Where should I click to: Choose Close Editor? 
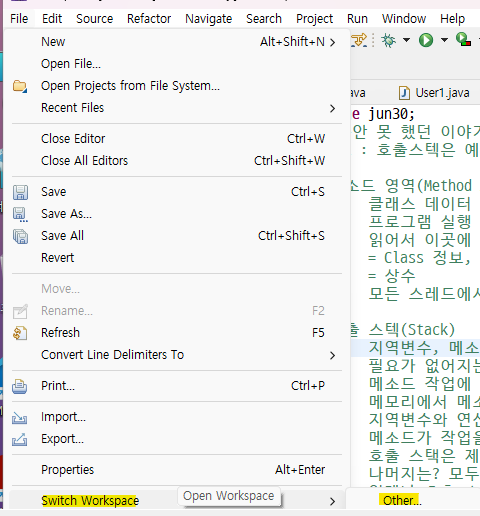[x=177, y=139]
